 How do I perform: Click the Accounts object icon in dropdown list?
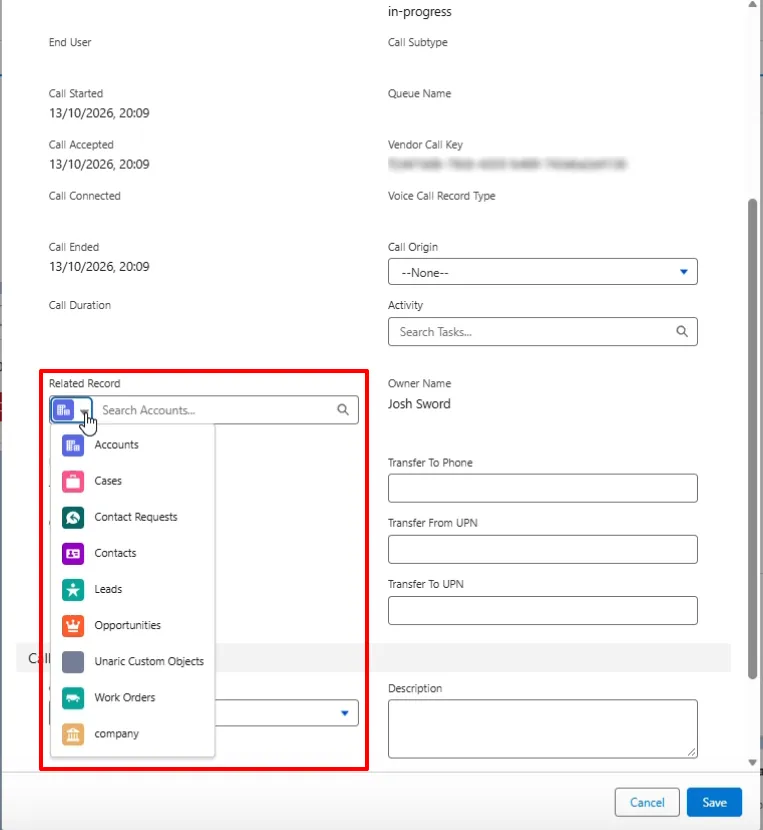click(x=73, y=445)
